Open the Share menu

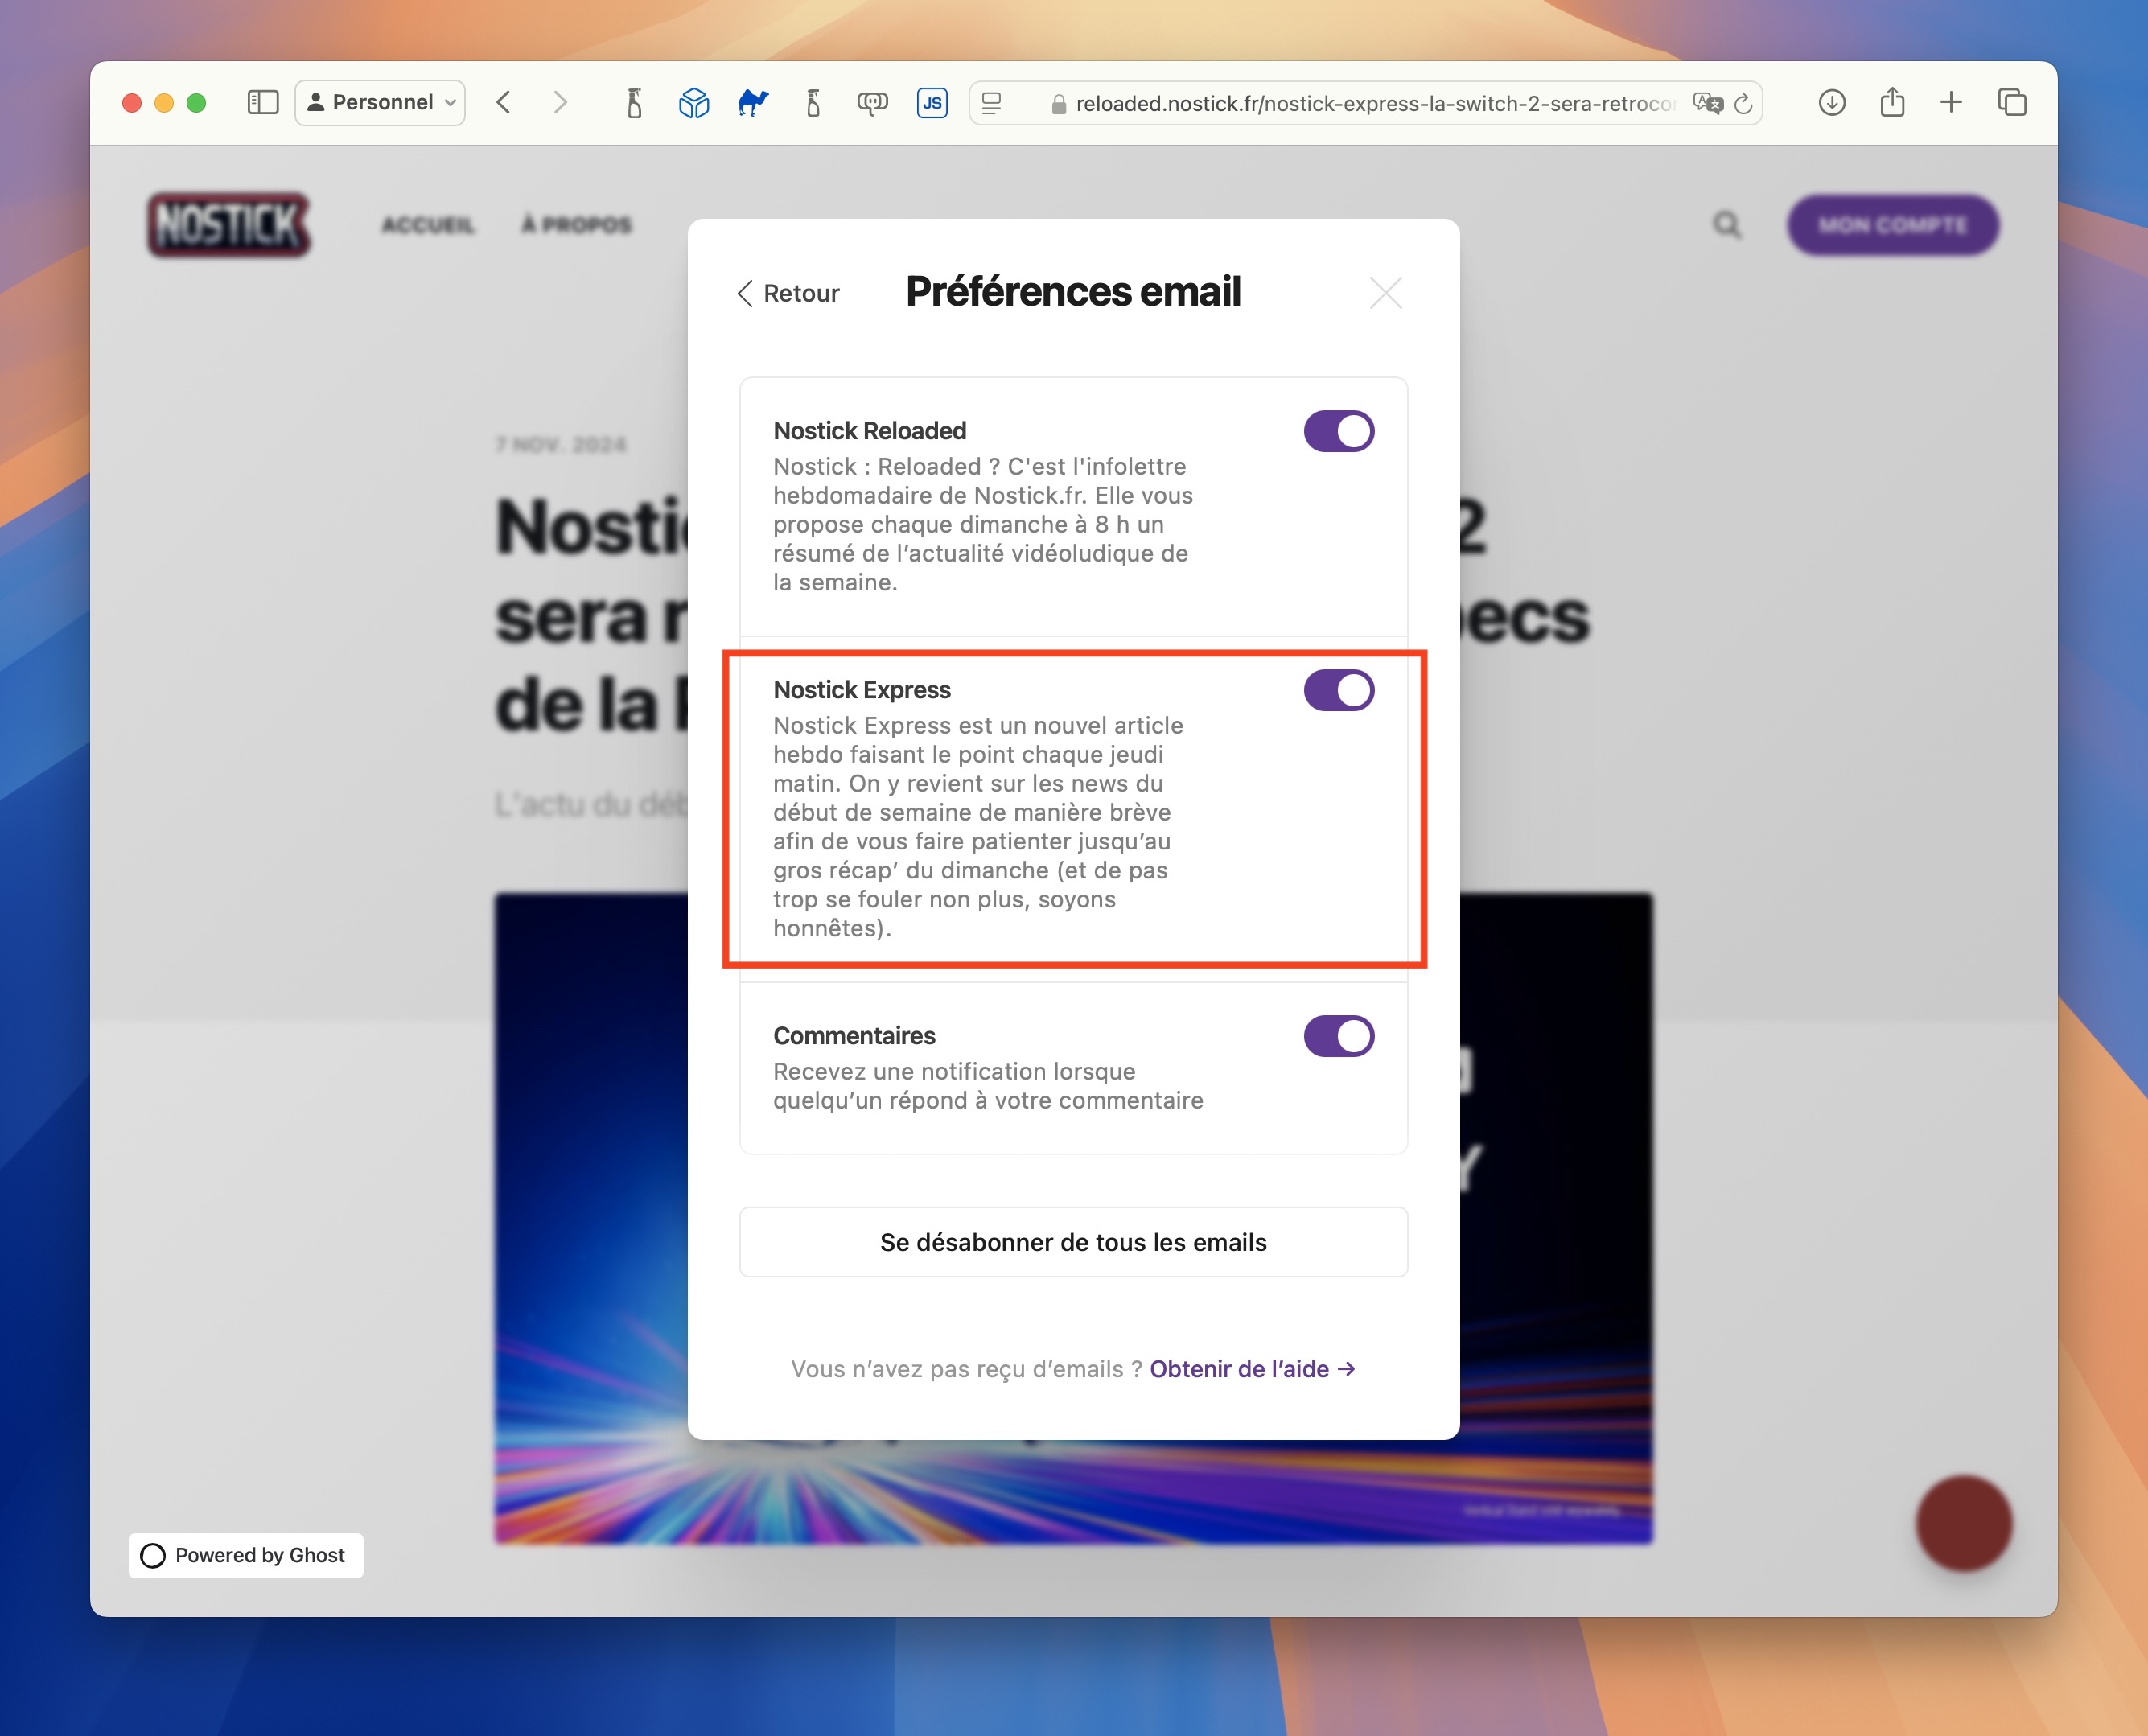[1892, 102]
